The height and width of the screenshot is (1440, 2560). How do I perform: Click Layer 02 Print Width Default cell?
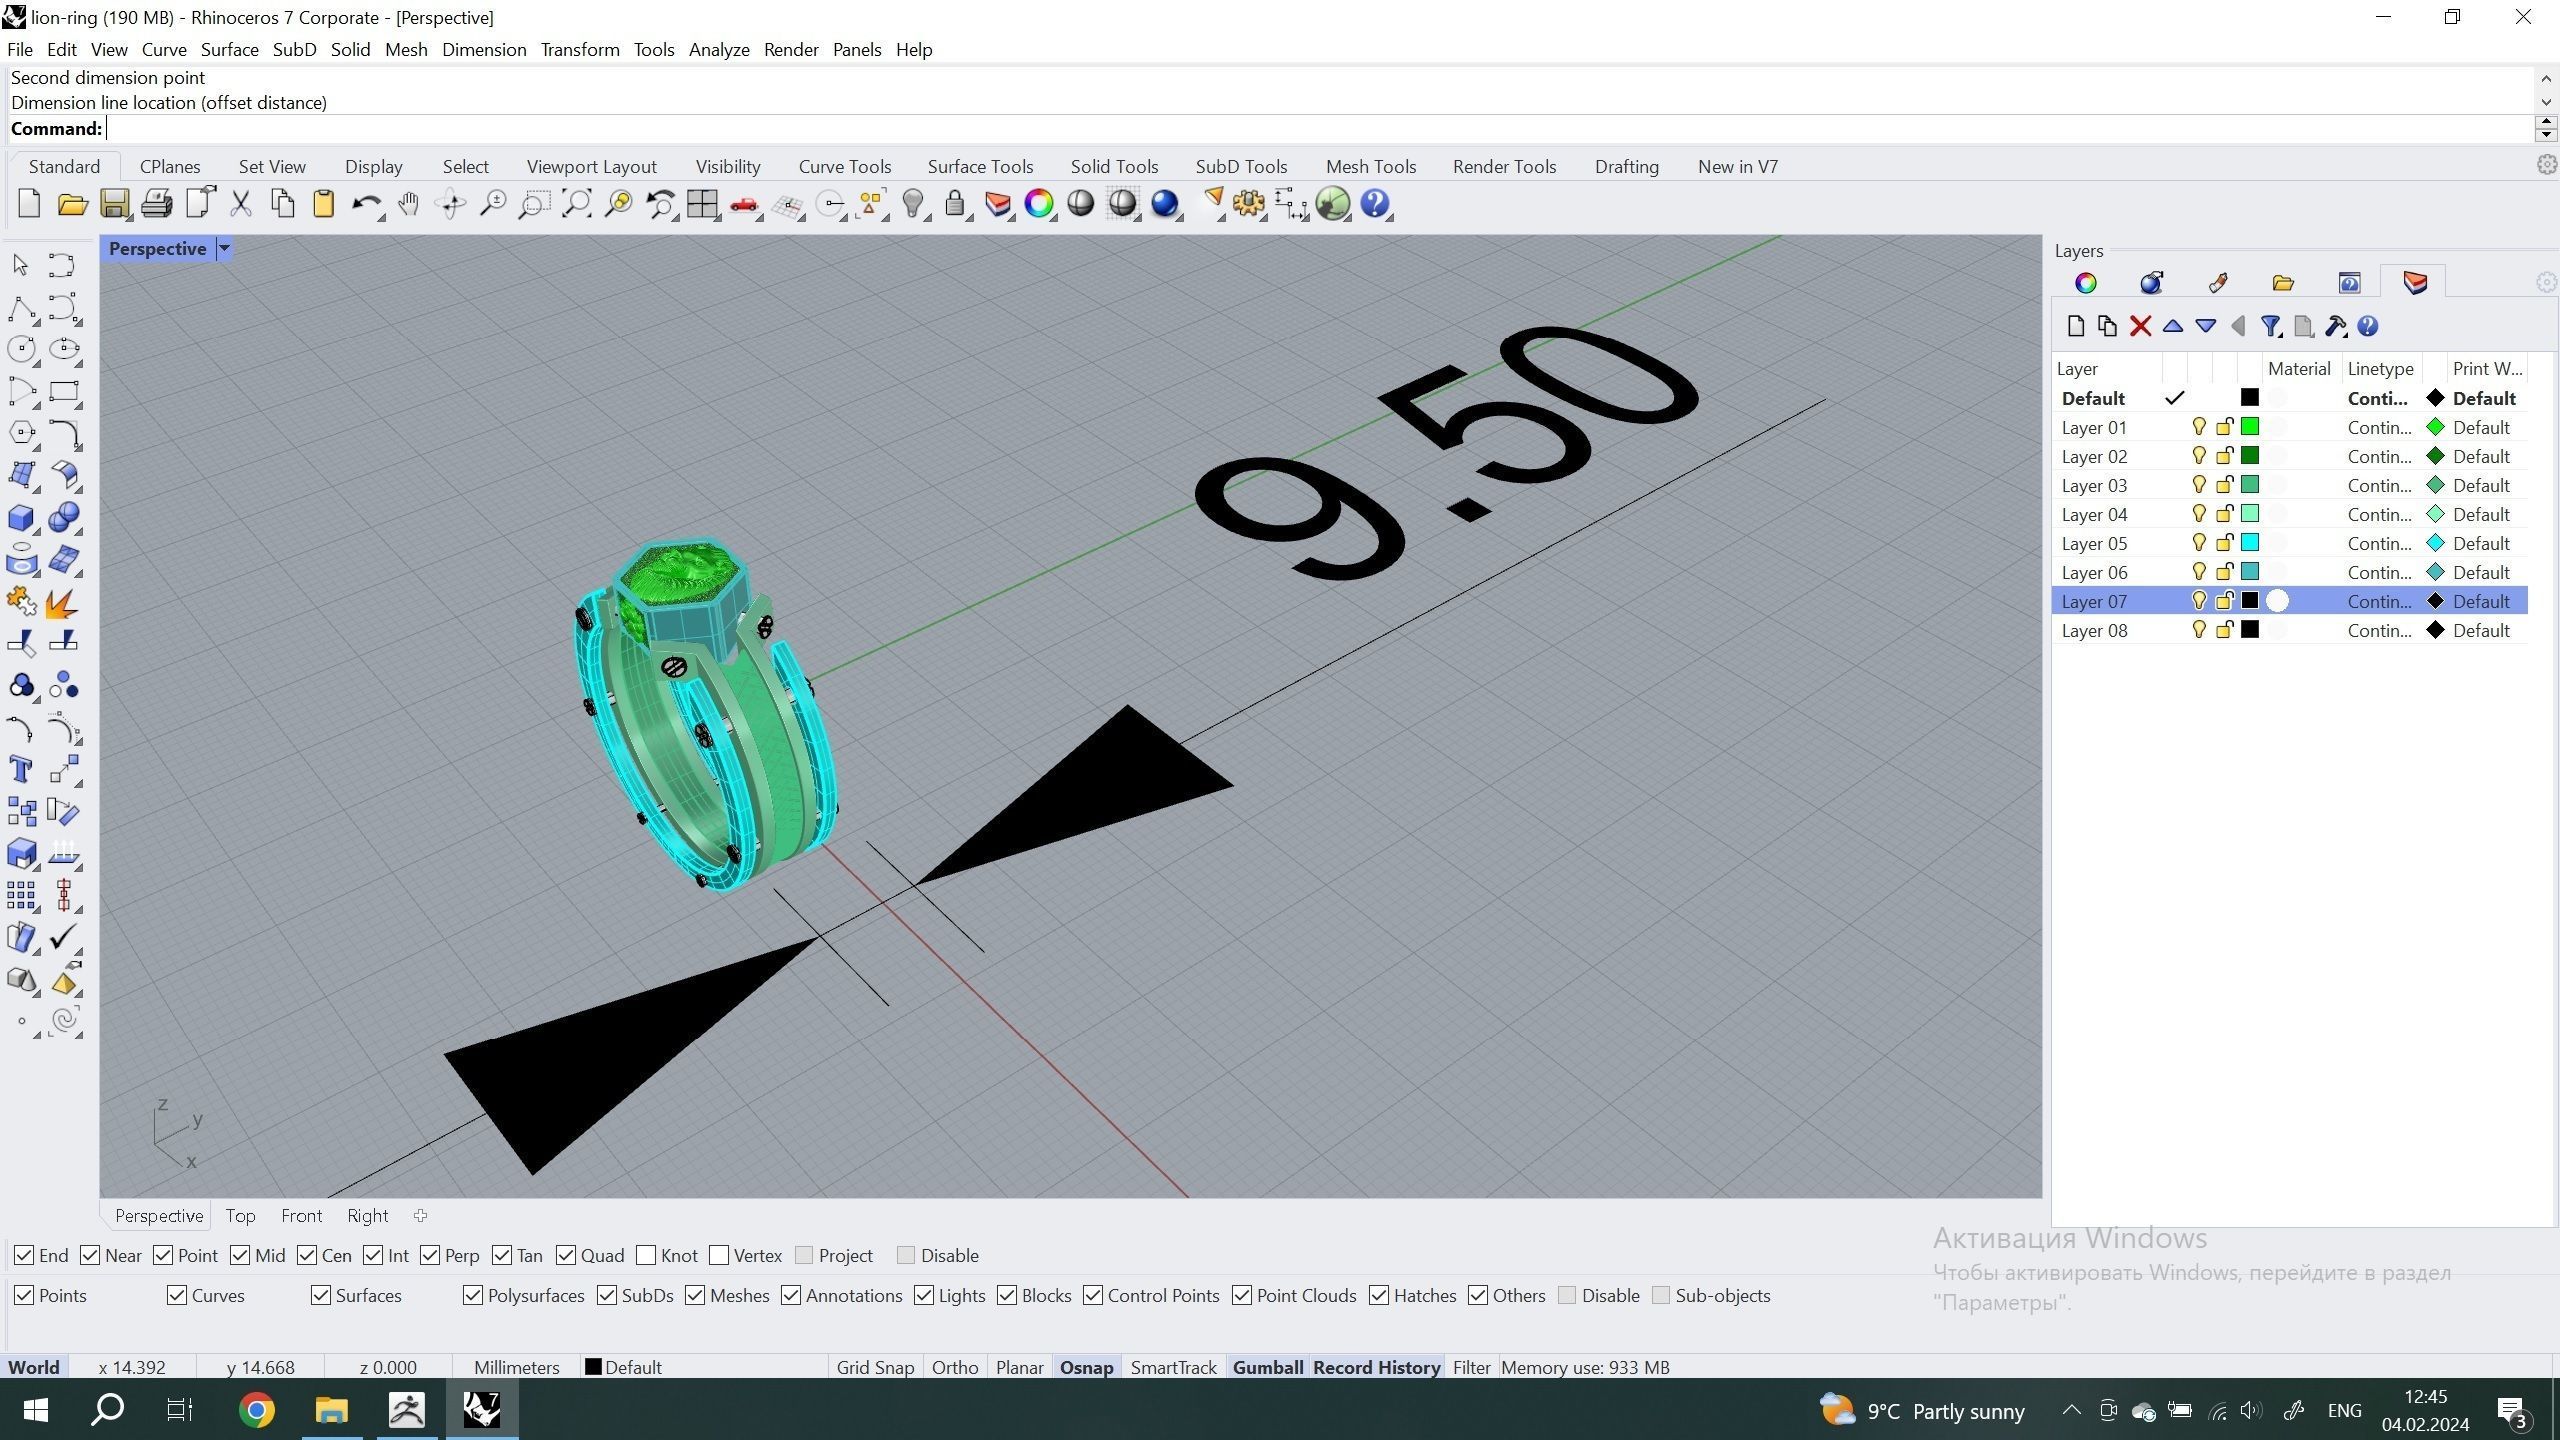click(2481, 456)
